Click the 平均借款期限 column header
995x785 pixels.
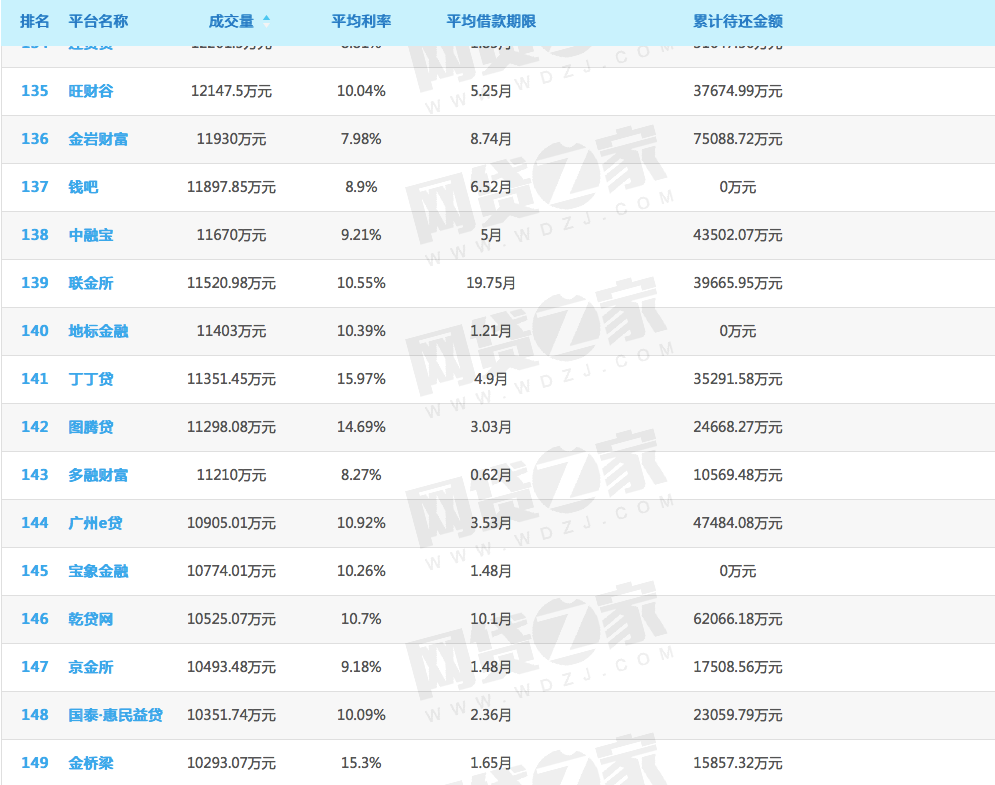click(x=491, y=21)
